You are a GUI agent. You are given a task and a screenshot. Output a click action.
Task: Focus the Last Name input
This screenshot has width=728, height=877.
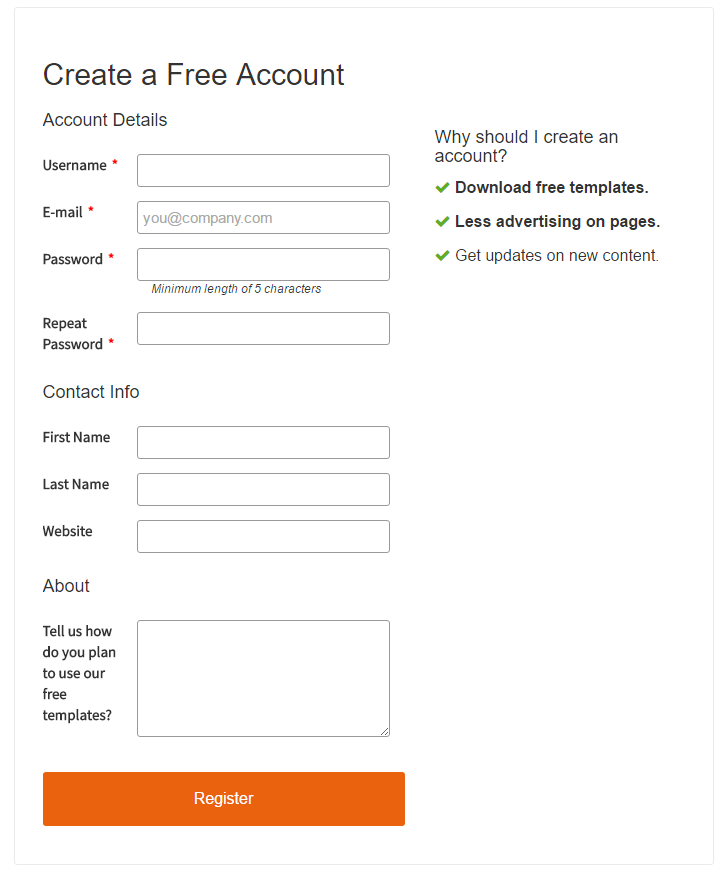[x=263, y=489]
